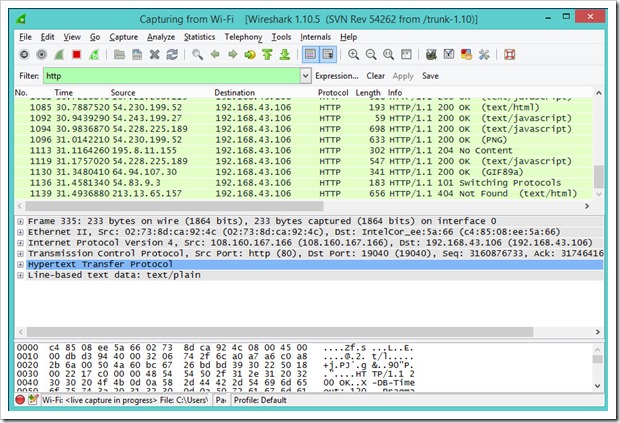Stop the running capture with red square
Image resolution: width=620 pixels, height=423 pixels.
pos(76,55)
